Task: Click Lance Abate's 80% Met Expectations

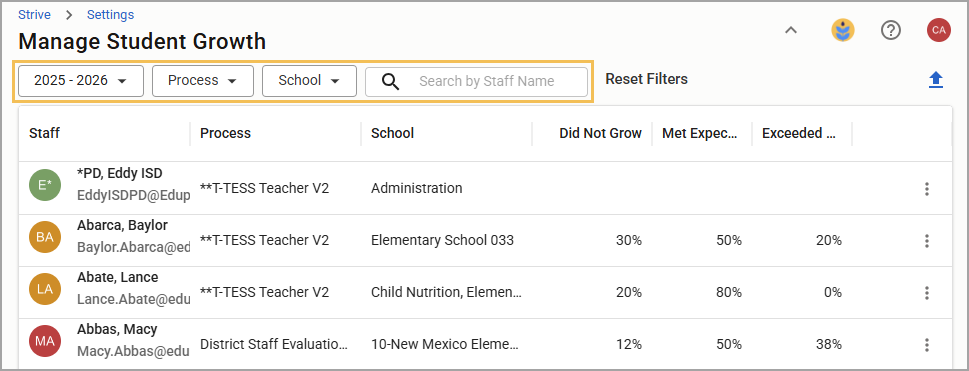Action: (x=729, y=292)
